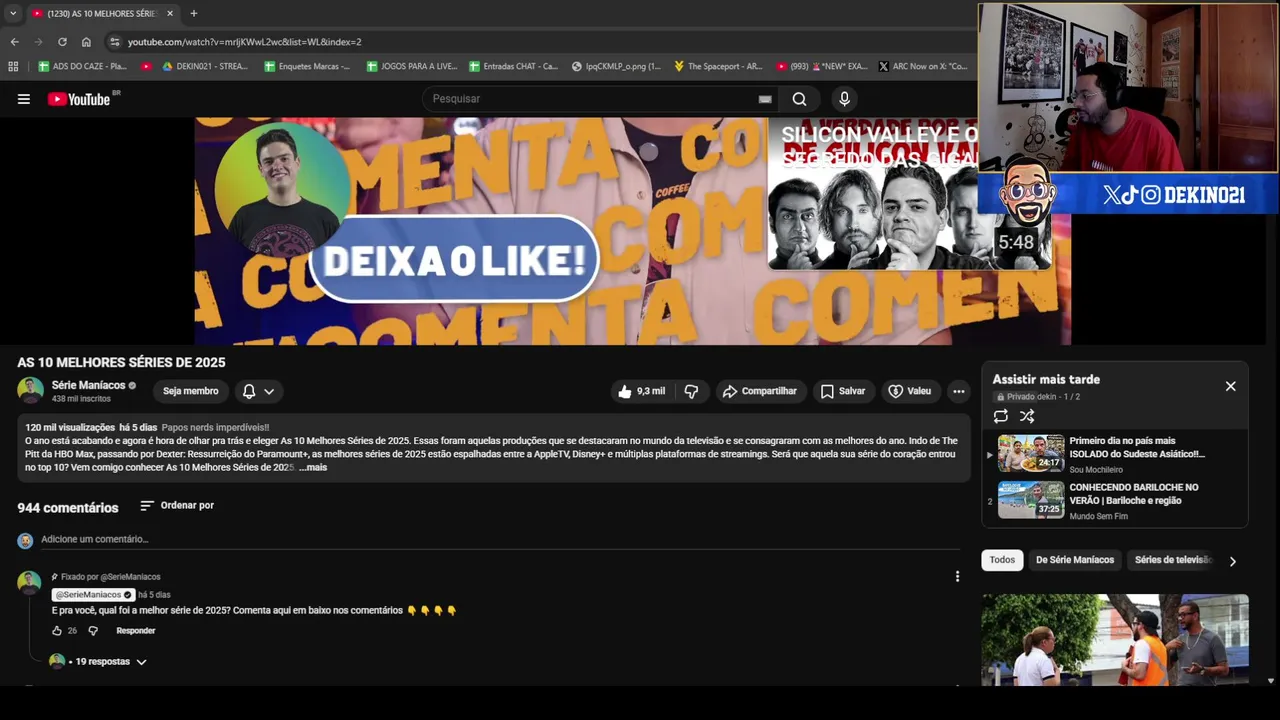Image resolution: width=1280 pixels, height=720 pixels.
Task: Click the Valeu thanks button
Action: click(x=910, y=391)
